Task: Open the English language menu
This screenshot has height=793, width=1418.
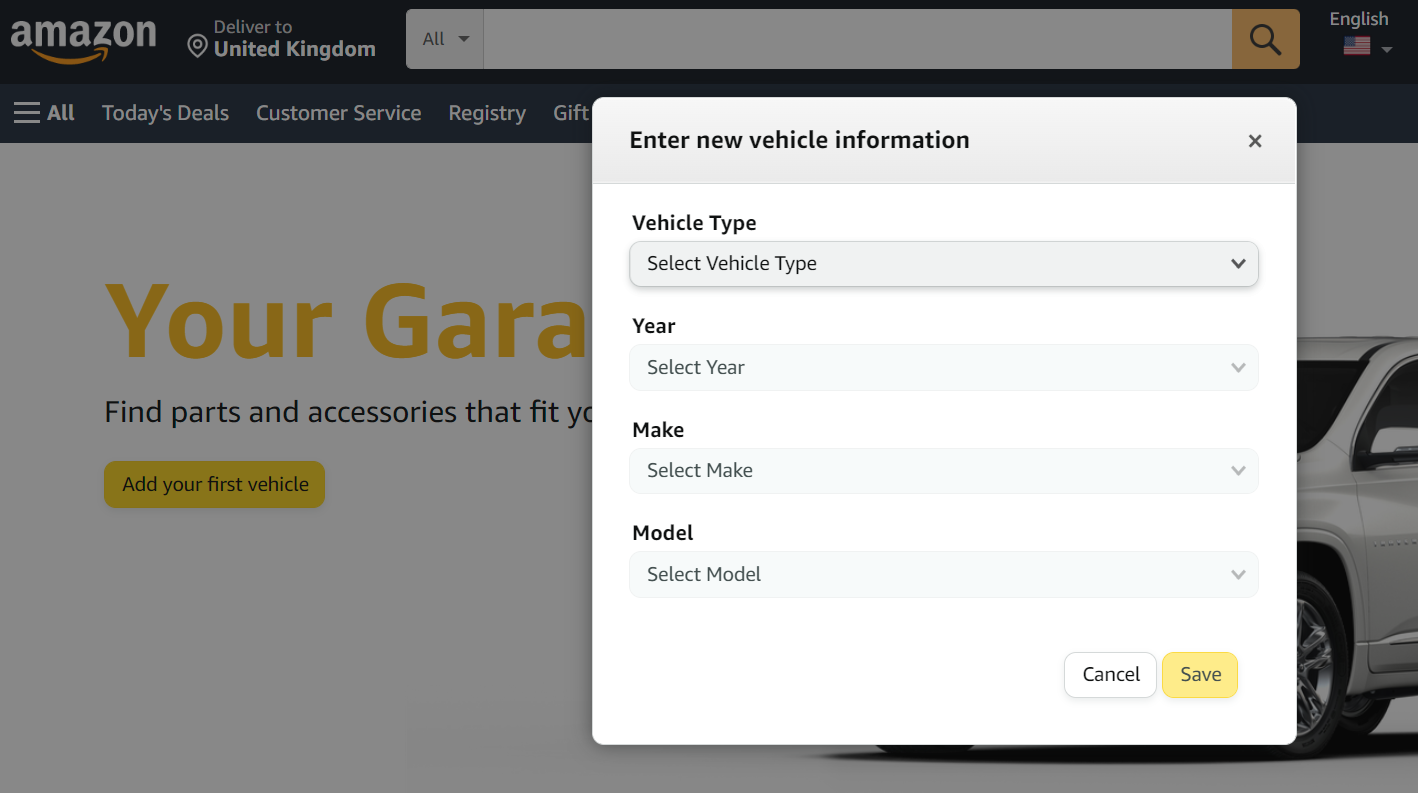Action: 1359,18
